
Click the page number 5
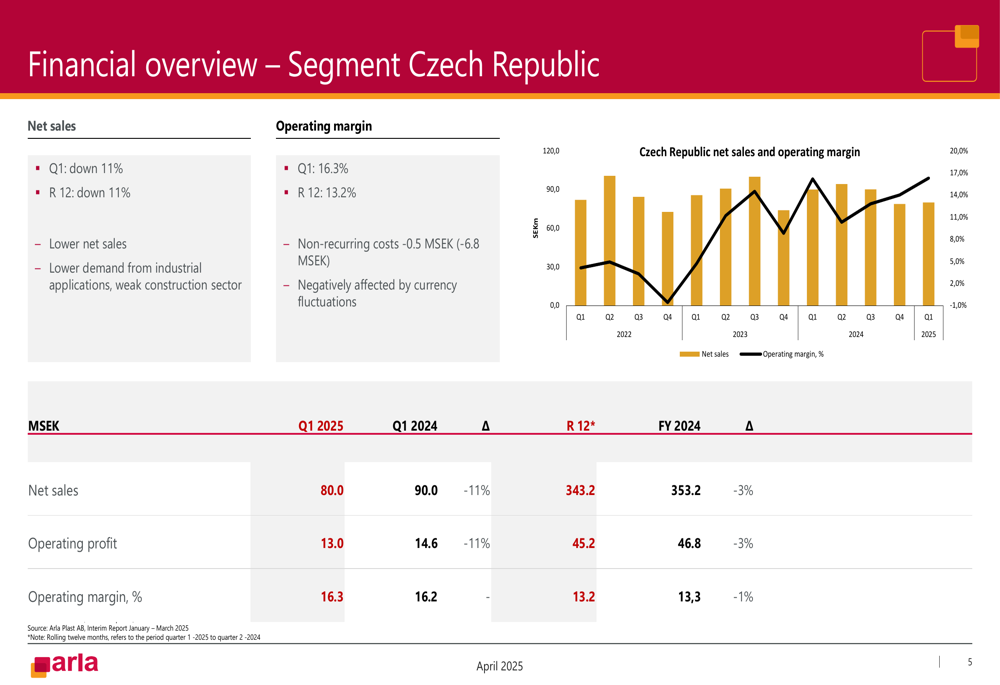pos(970,662)
